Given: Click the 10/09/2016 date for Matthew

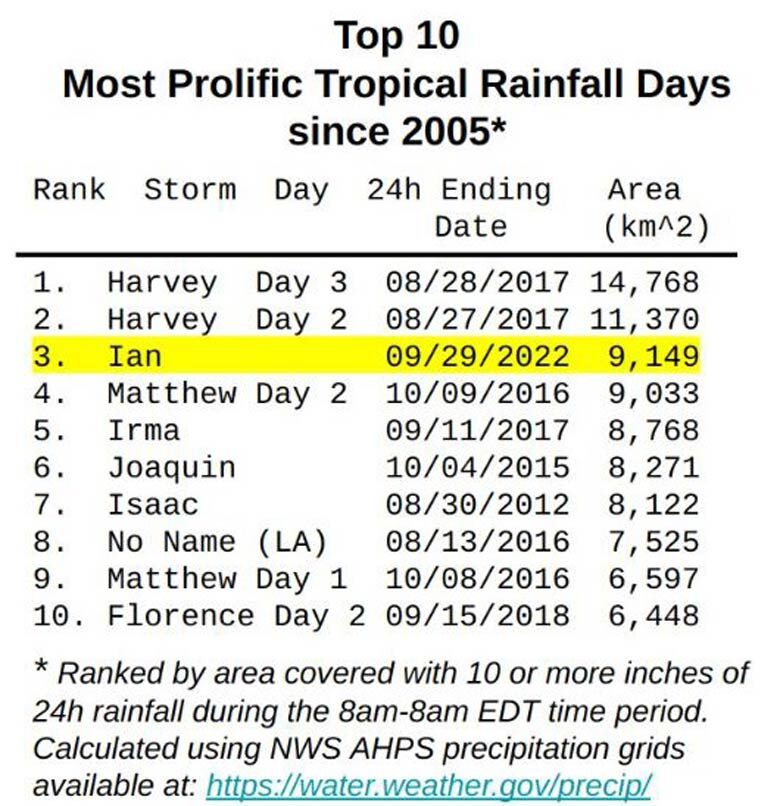Looking at the screenshot, I should (477, 393).
